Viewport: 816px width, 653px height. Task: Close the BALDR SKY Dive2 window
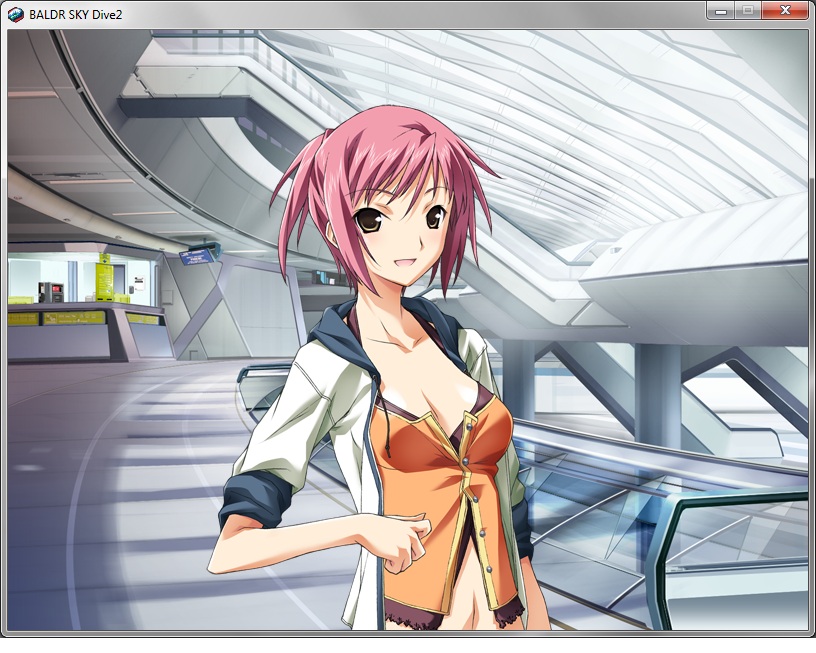(x=785, y=10)
